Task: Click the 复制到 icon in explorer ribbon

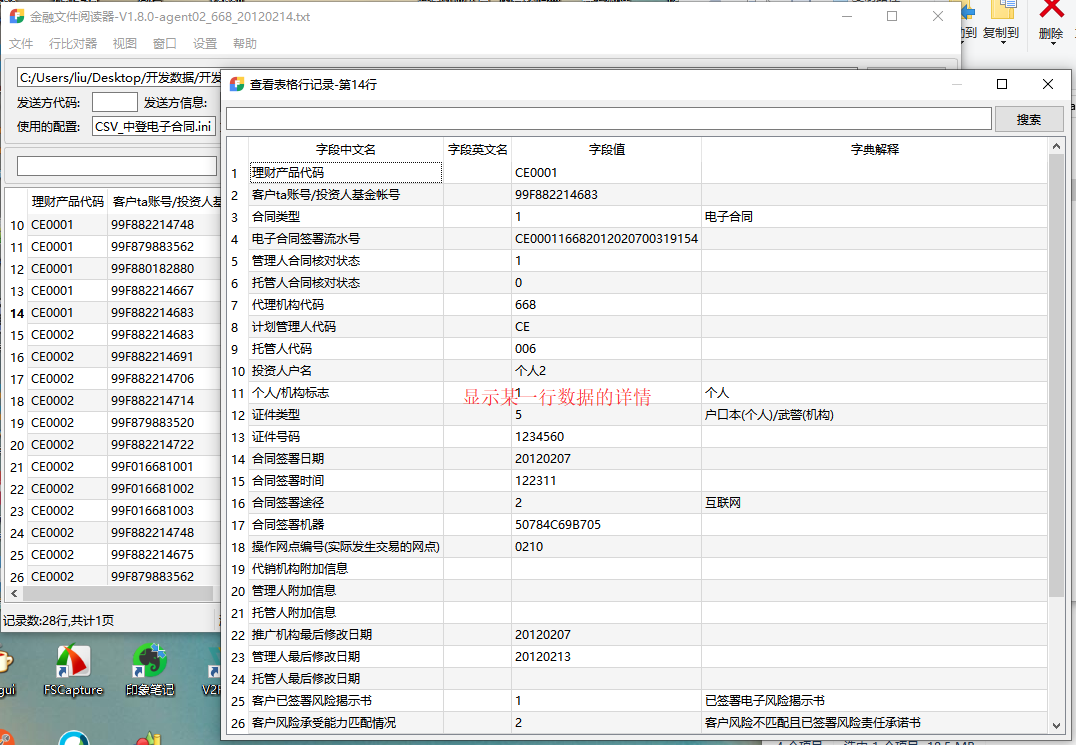Action: (1001, 10)
